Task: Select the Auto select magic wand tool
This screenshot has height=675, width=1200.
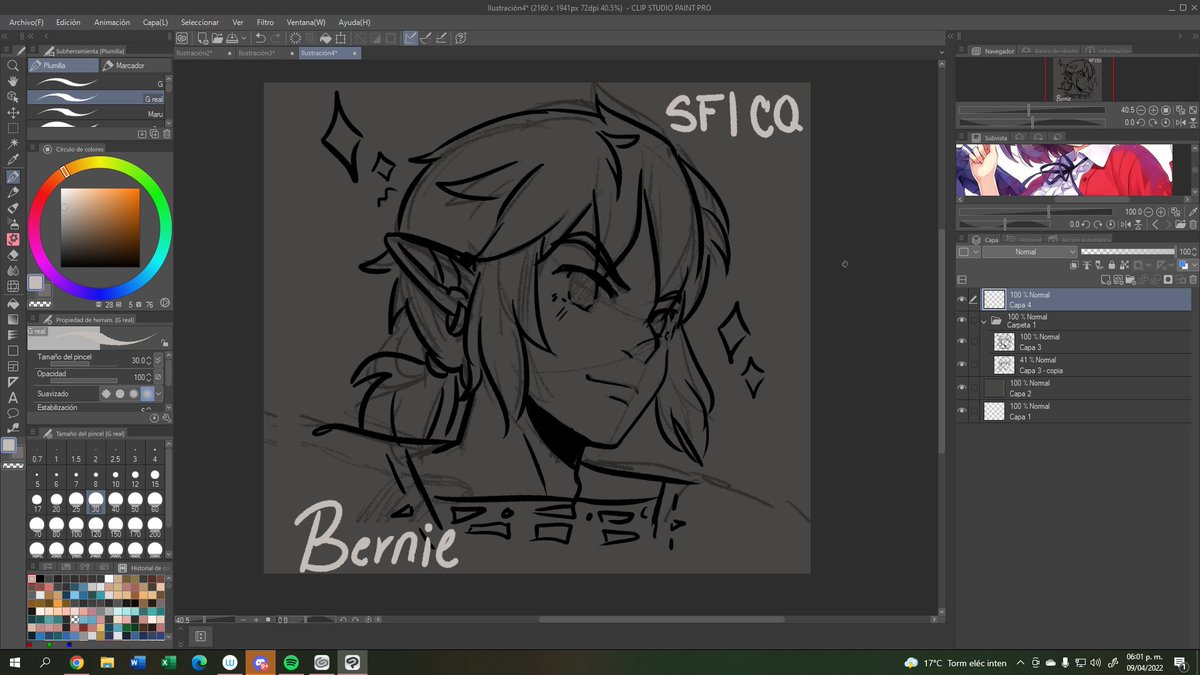Action: (x=13, y=144)
